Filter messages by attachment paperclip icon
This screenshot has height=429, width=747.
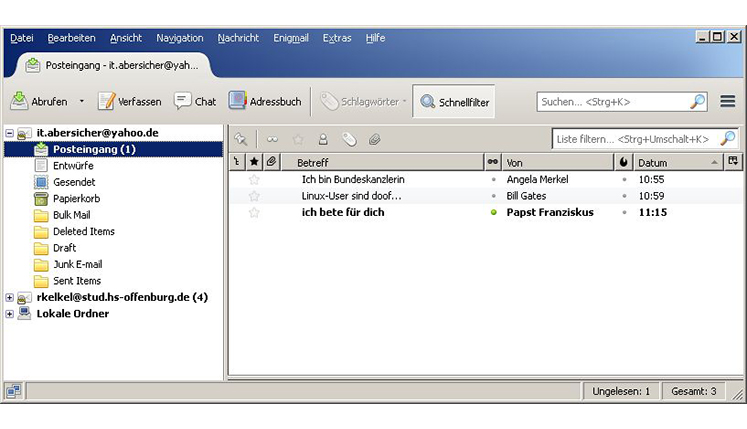point(374,139)
